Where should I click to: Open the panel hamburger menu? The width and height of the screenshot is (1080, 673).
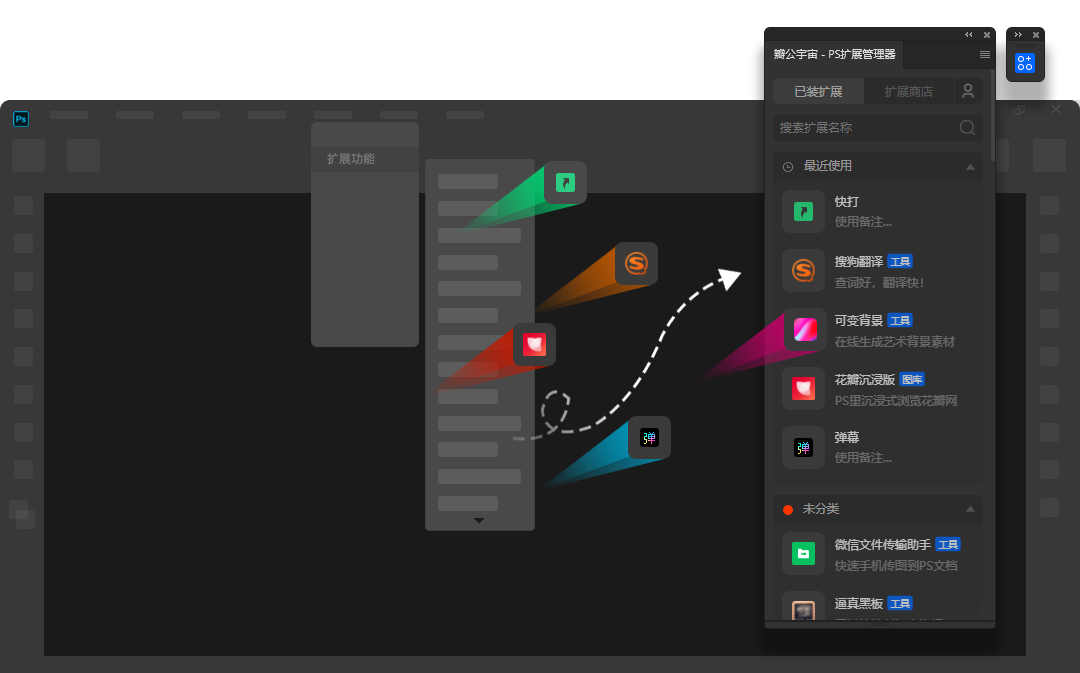coord(984,55)
